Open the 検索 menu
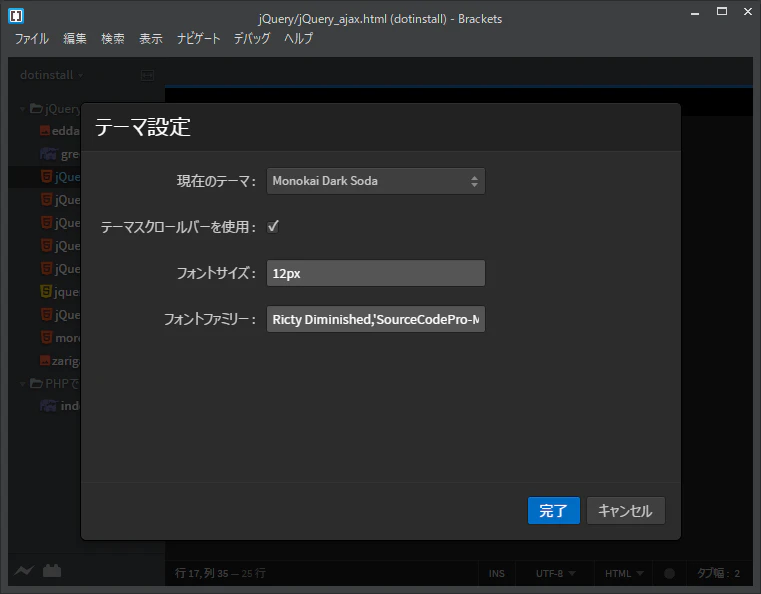The width and height of the screenshot is (761, 594). tap(113, 38)
